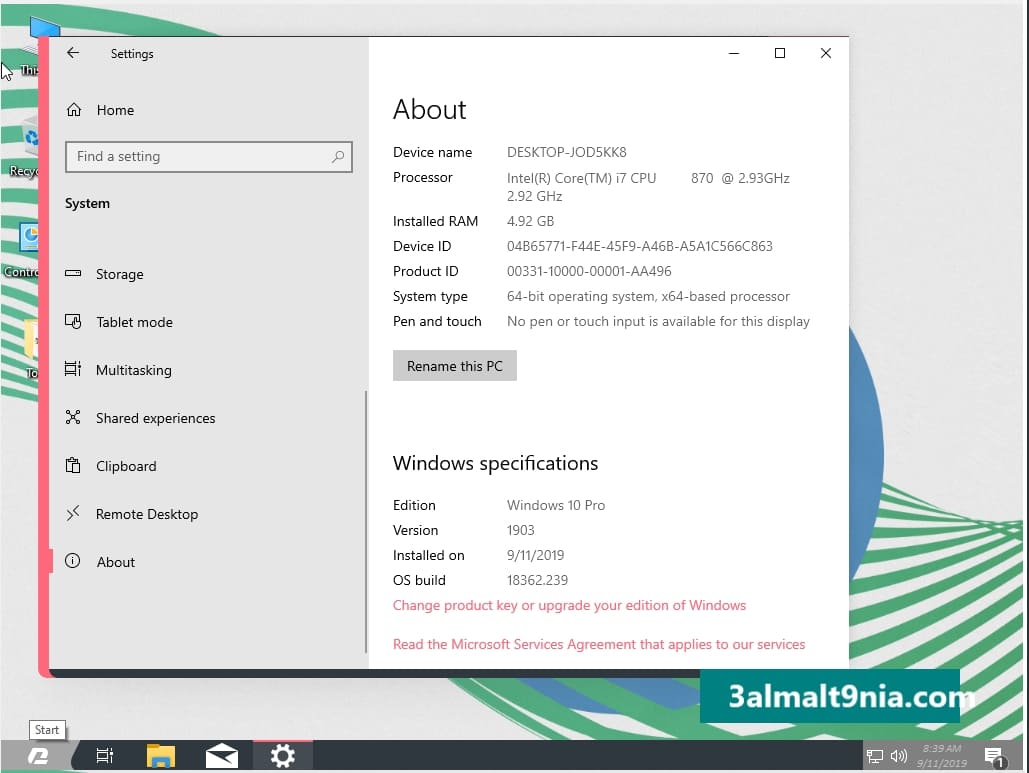Select the Installed RAM value 4.92 GB
This screenshot has height=773, width=1029.
pos(530,221)
